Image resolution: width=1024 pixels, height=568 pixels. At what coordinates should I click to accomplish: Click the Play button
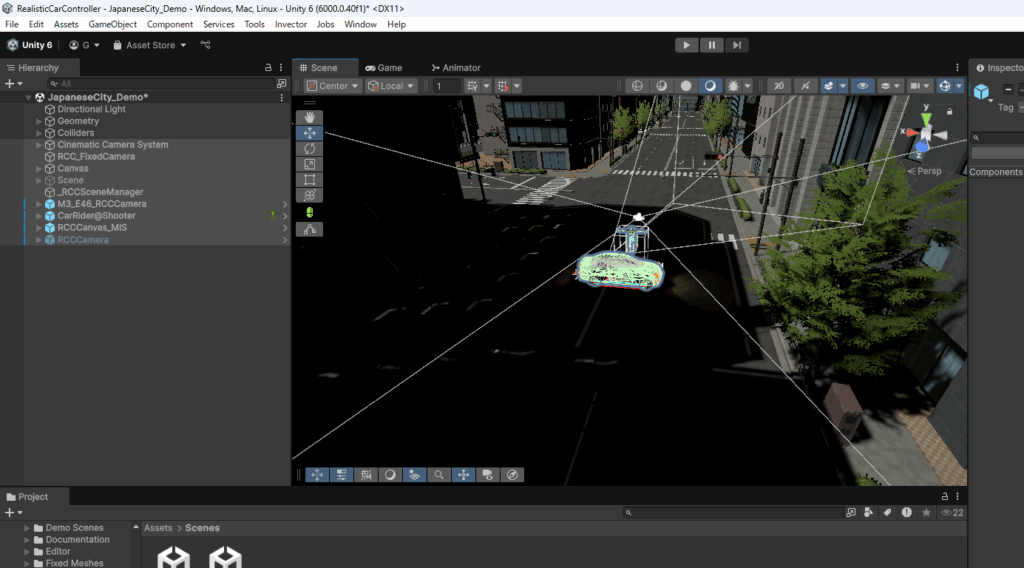(686, 45)
